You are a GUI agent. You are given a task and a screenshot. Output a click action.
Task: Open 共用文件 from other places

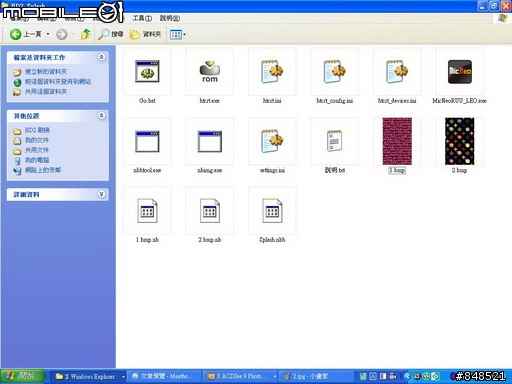37,150
